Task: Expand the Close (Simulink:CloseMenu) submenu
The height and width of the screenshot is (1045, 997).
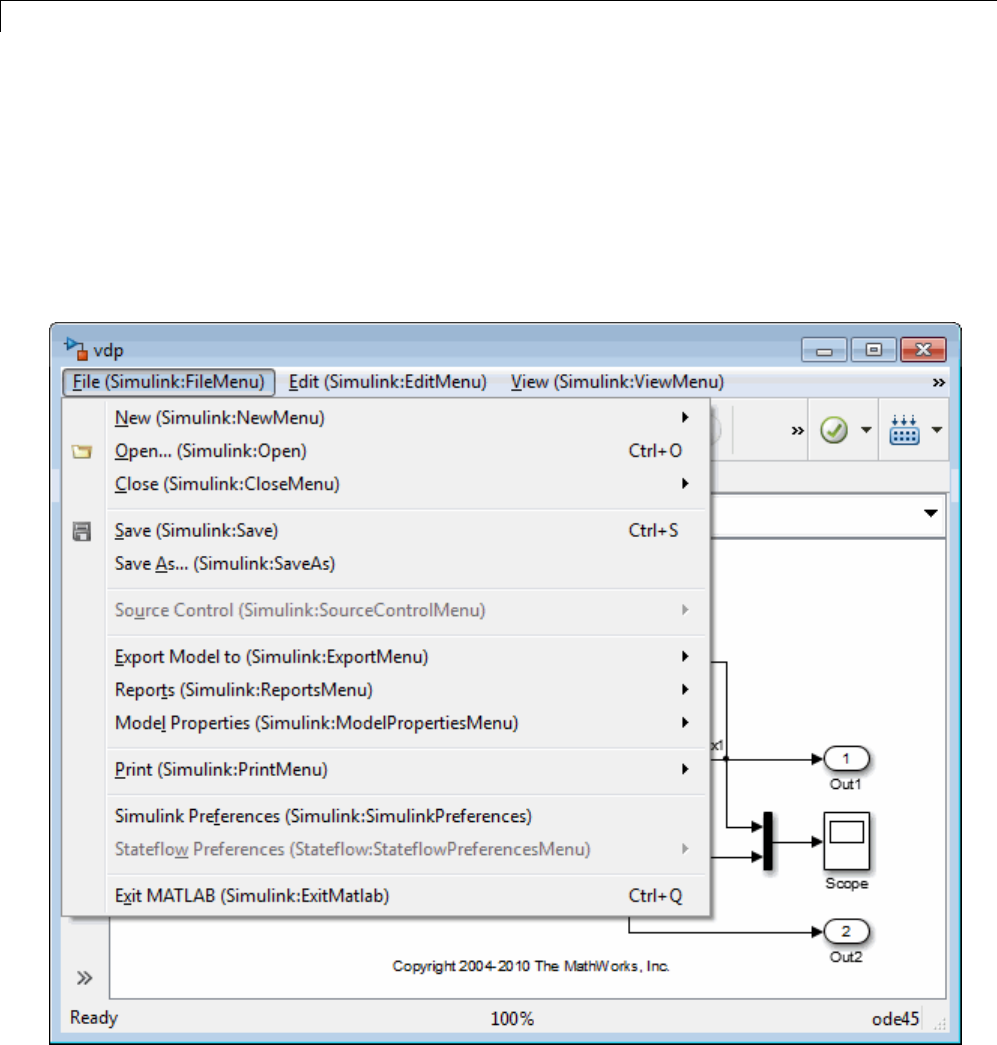Action: [407, 484]
